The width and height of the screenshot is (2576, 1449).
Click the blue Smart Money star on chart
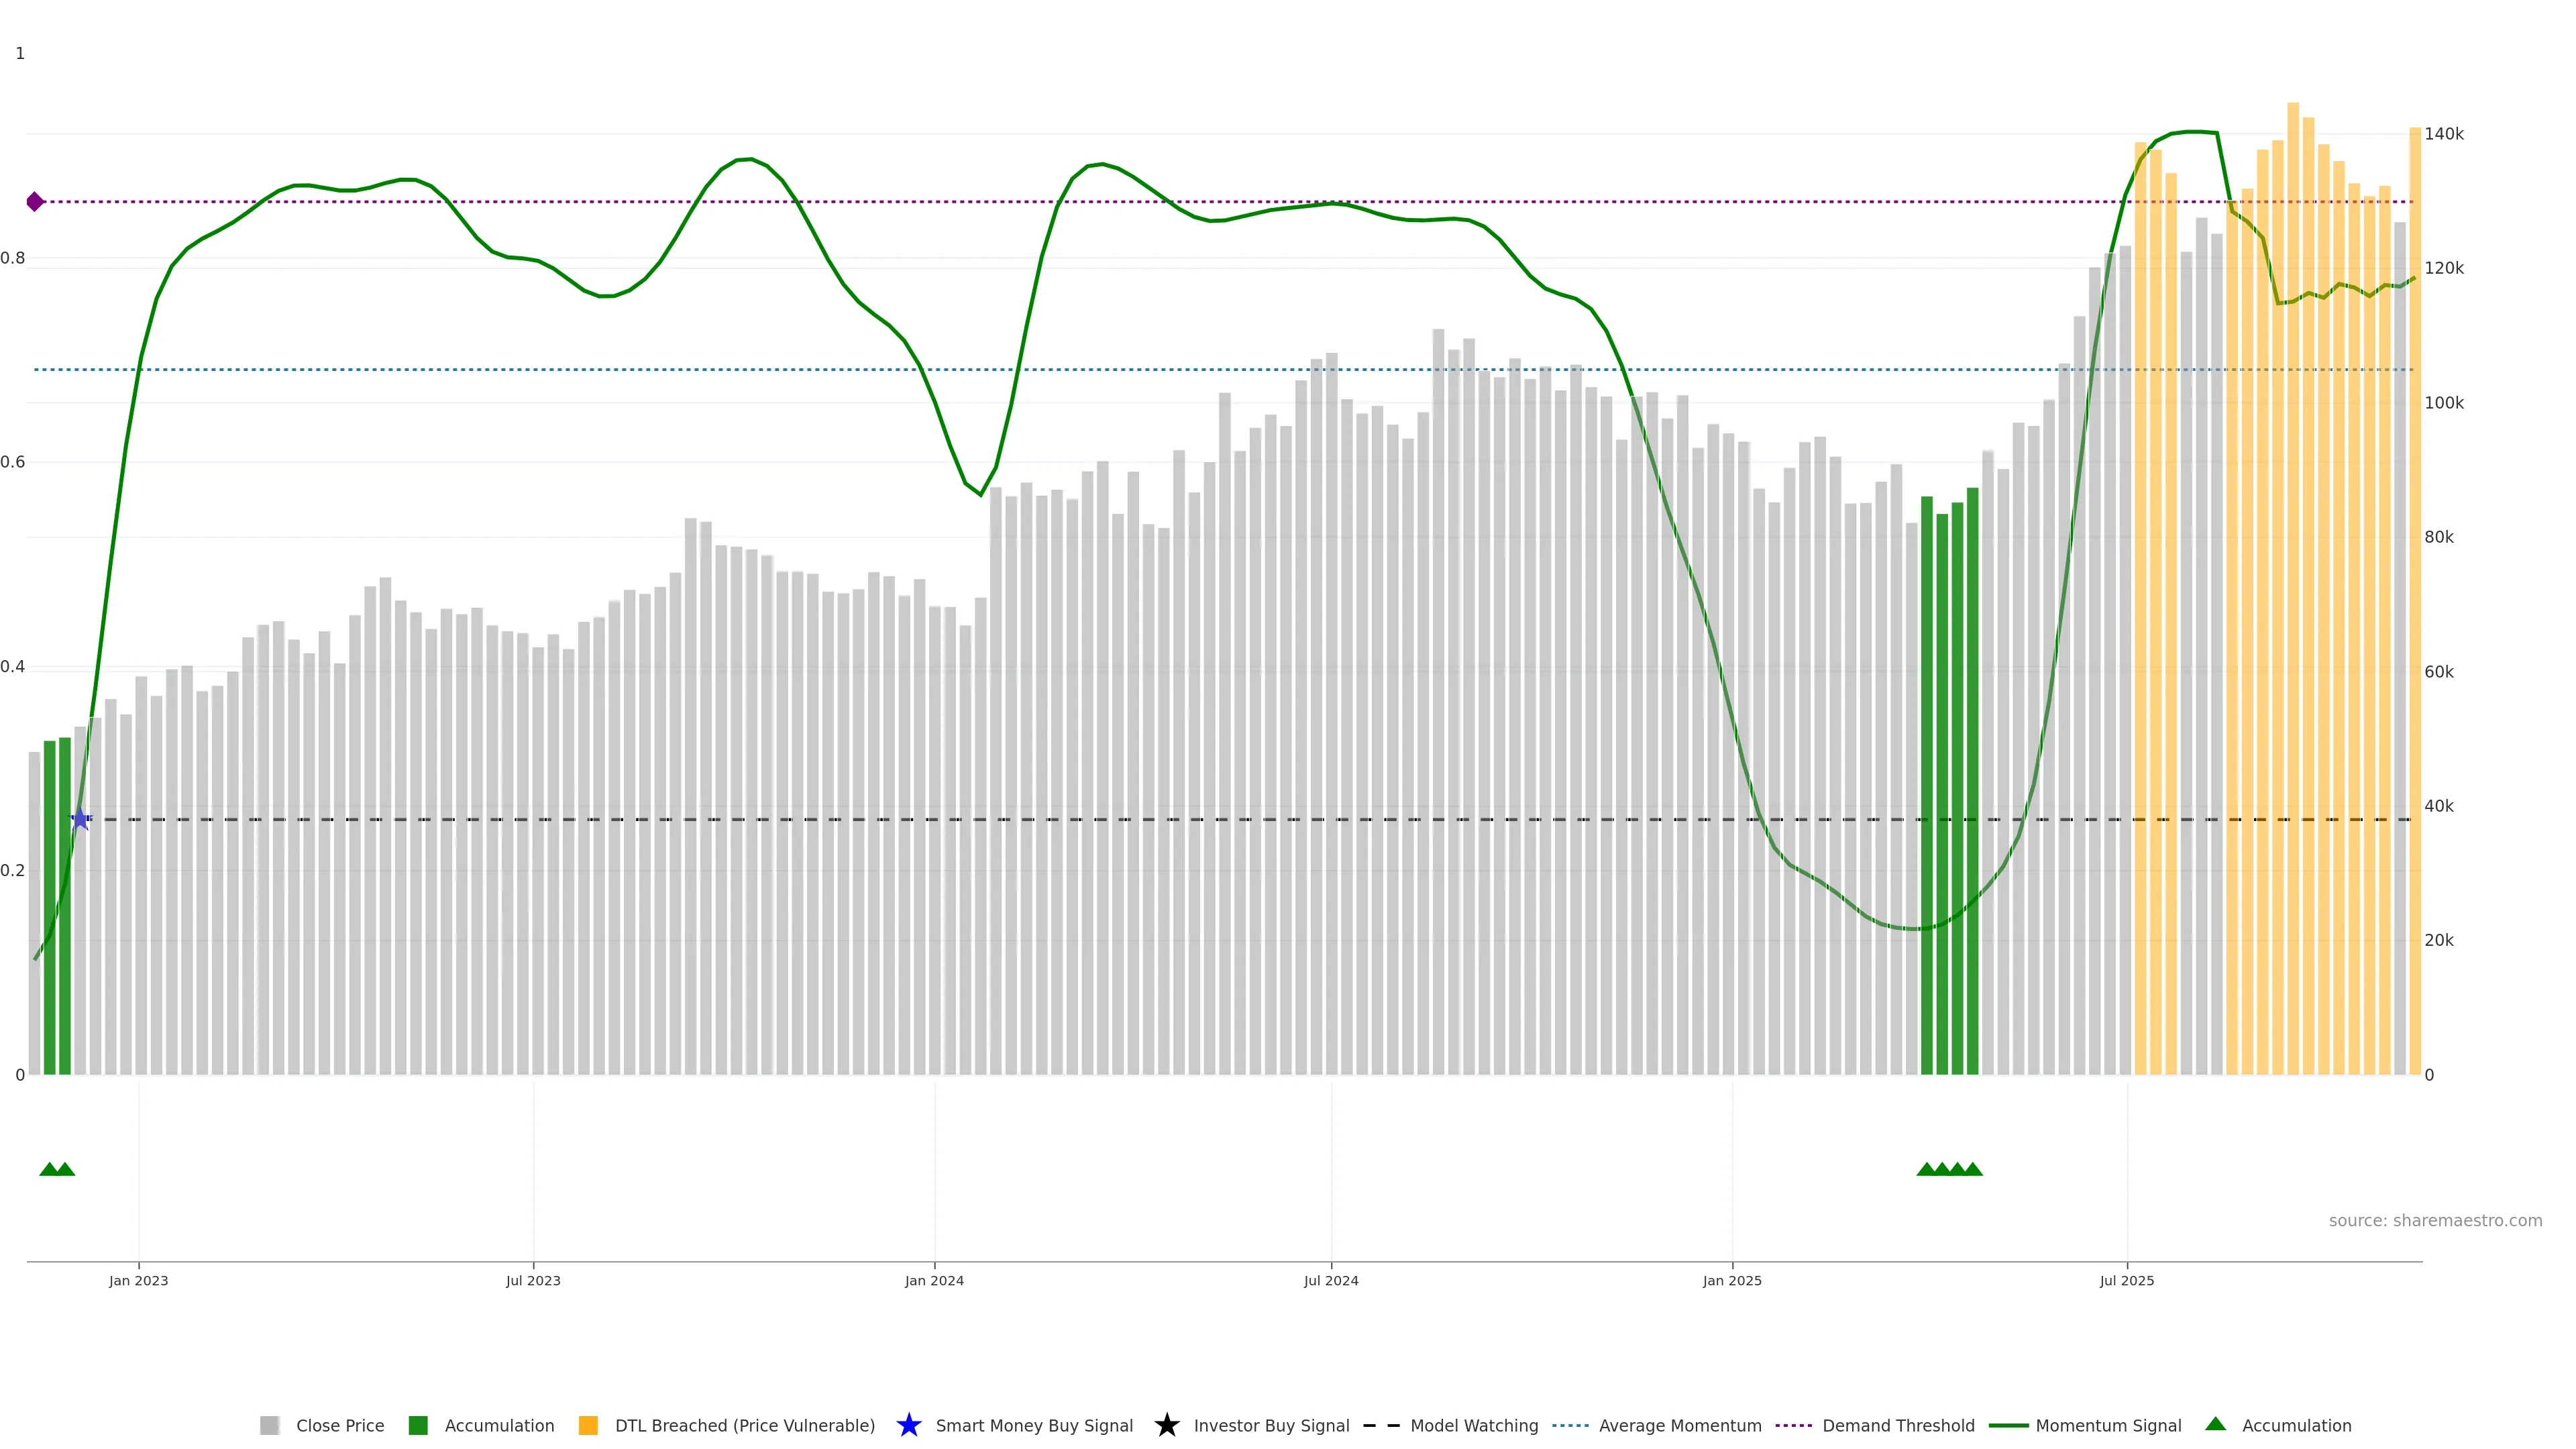pyautogui.click(x=80, y=819)
